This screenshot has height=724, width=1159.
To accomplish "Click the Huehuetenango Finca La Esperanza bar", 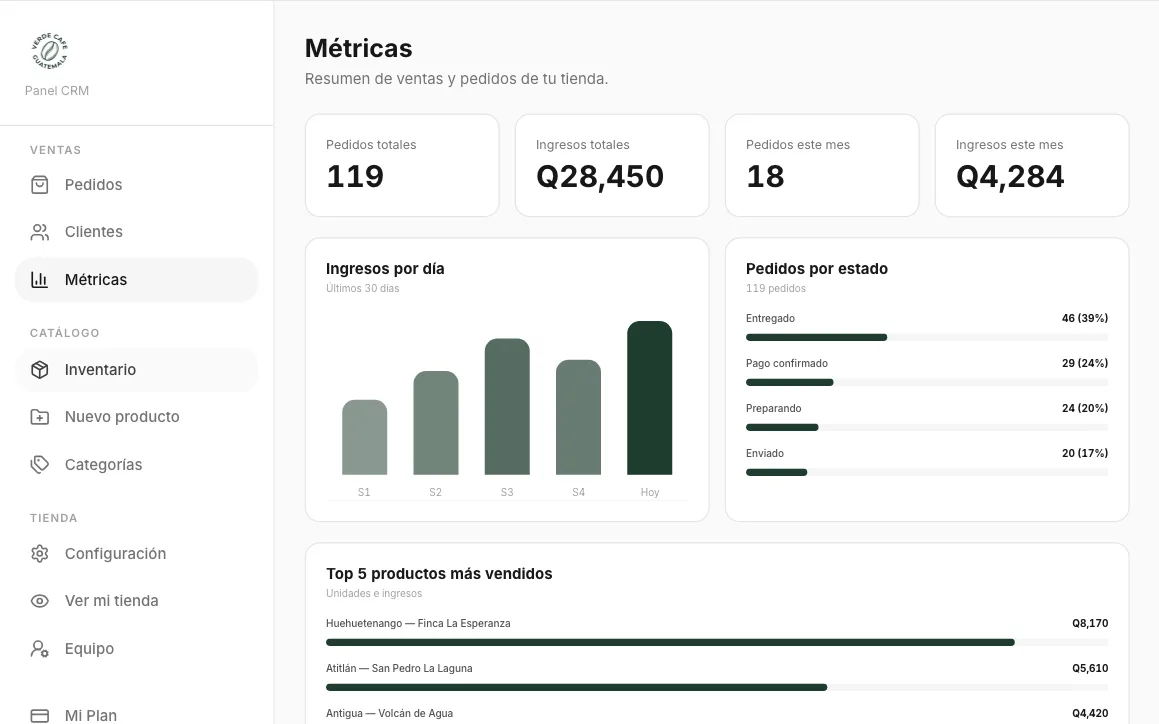I will (717, 643).
